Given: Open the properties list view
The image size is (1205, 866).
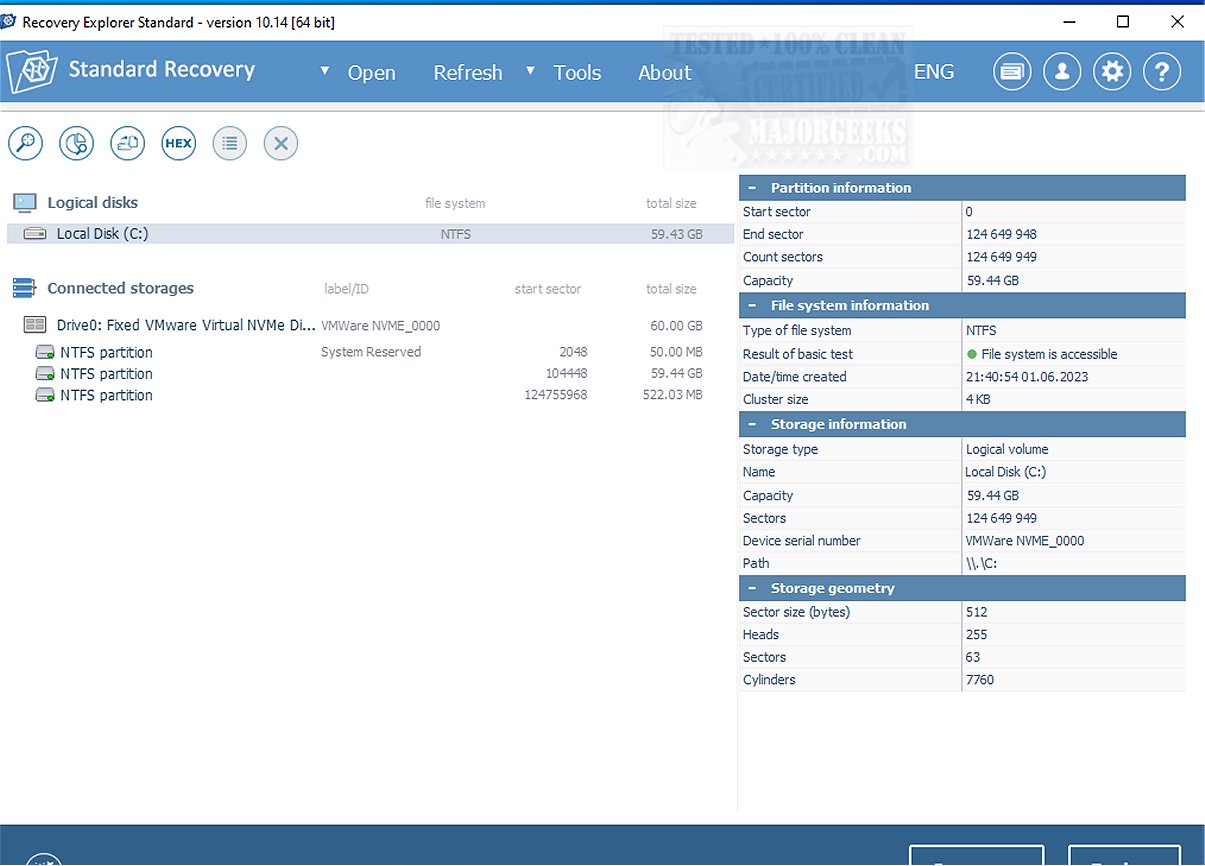Looking at the screenshot, I should click(x=229, y=143).
